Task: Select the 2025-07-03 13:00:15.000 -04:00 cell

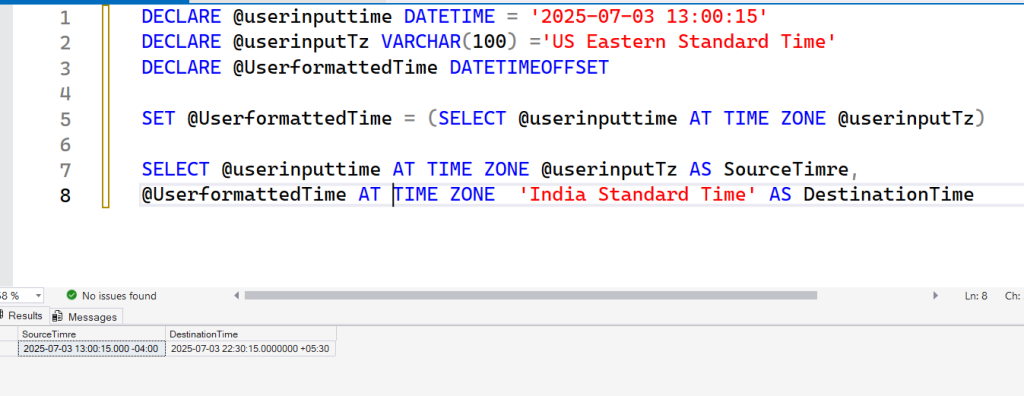Action: coord(91,349)
